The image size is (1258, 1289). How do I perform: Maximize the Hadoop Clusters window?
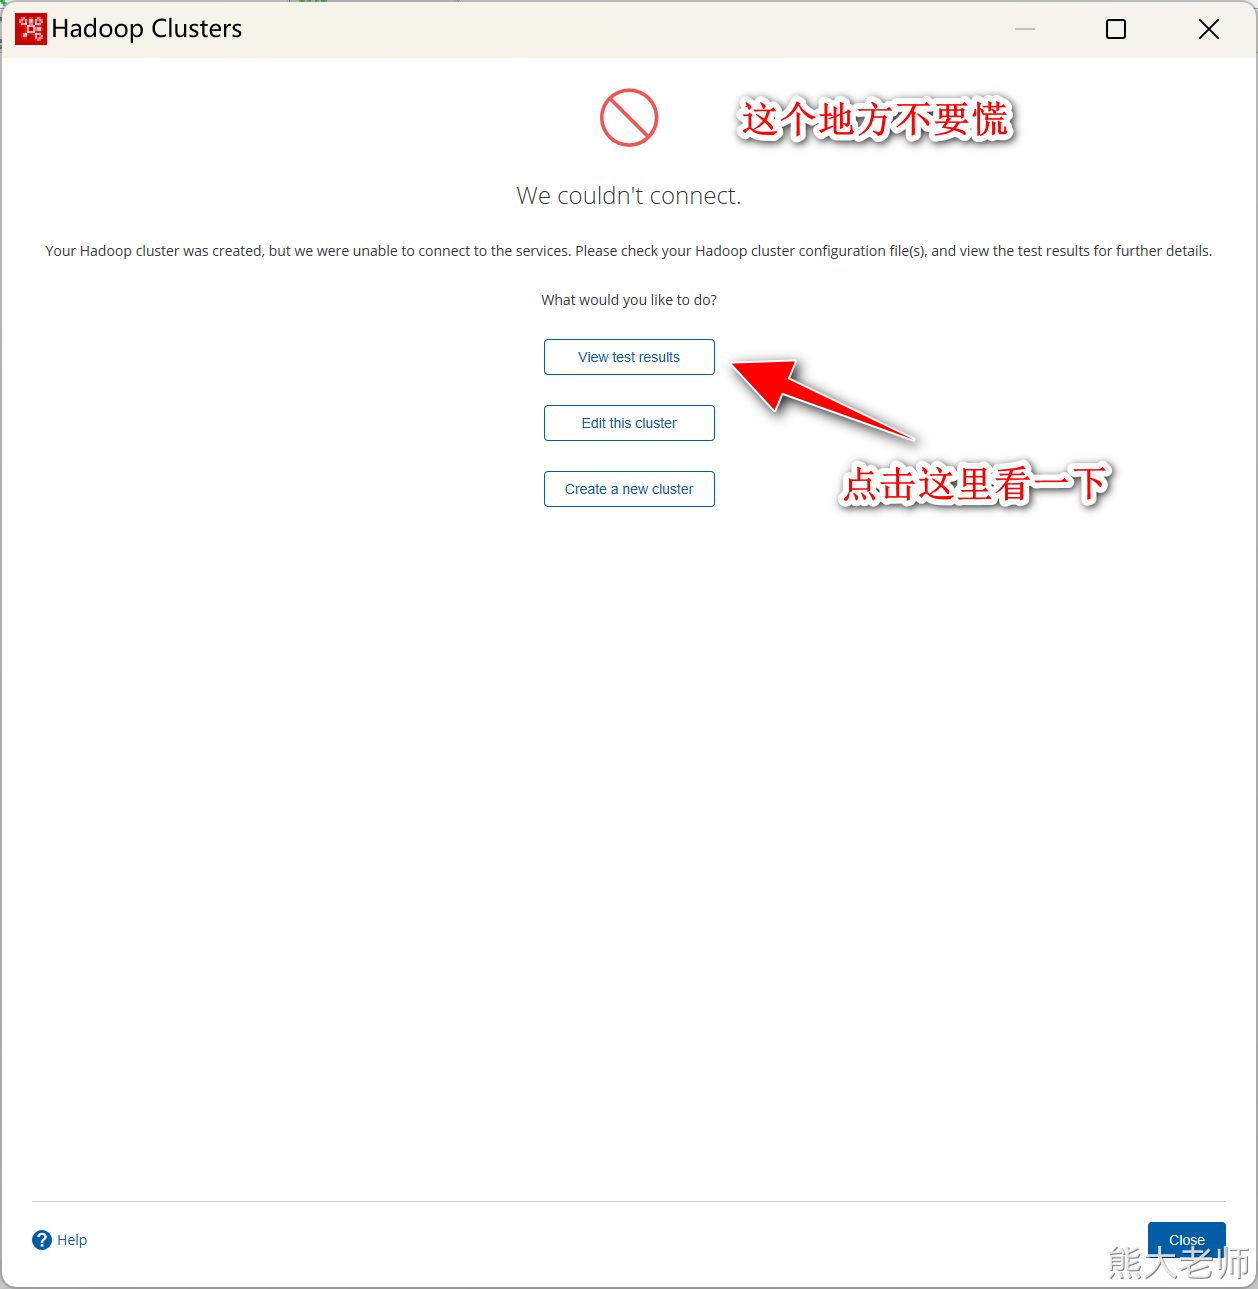coord(1116,29)
